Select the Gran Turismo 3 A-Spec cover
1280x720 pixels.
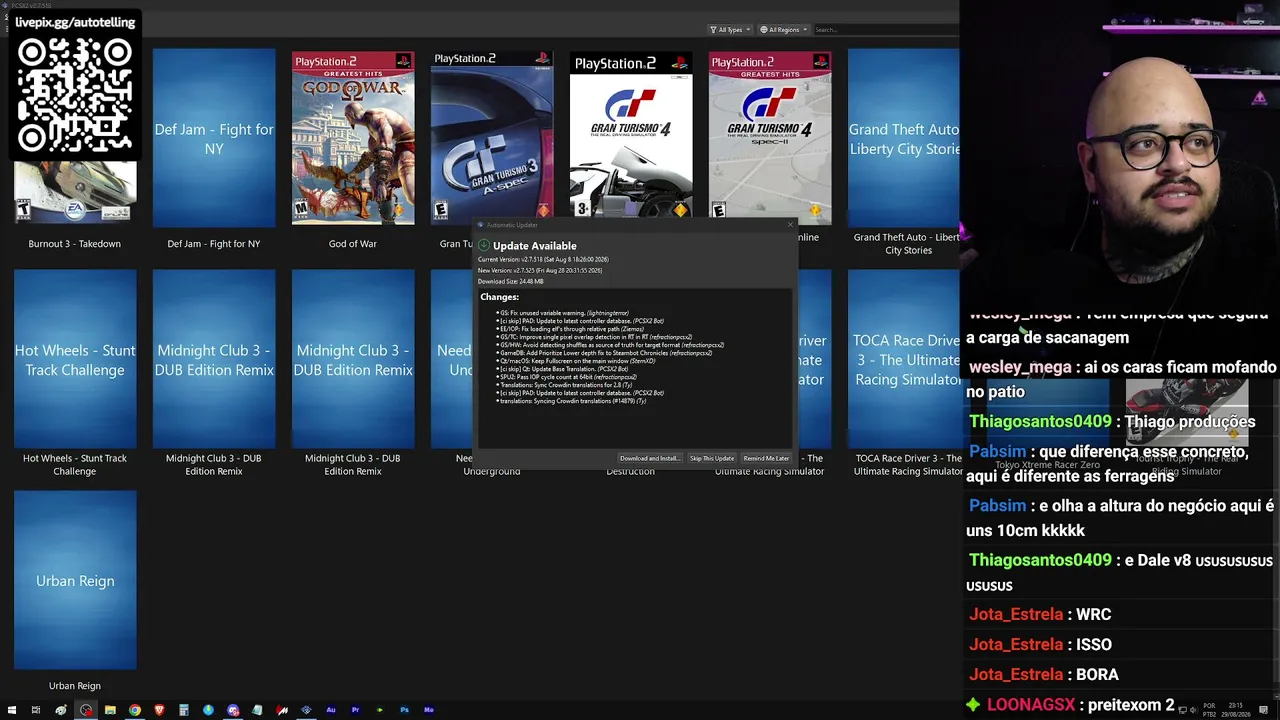click(491, 136)
